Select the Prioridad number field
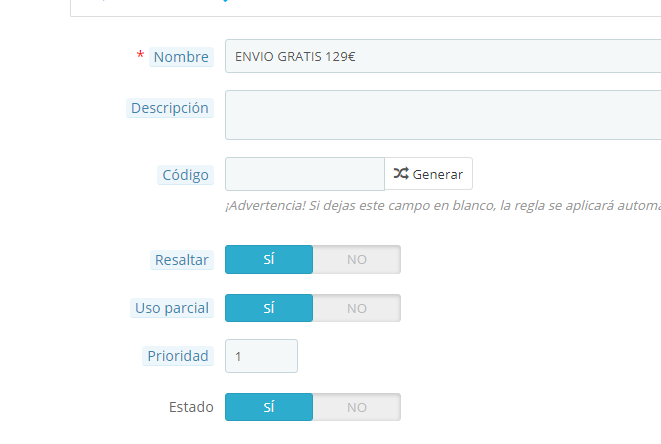This screenshot has height=444, width=661. pyautogui.click(x=261, y=356)
